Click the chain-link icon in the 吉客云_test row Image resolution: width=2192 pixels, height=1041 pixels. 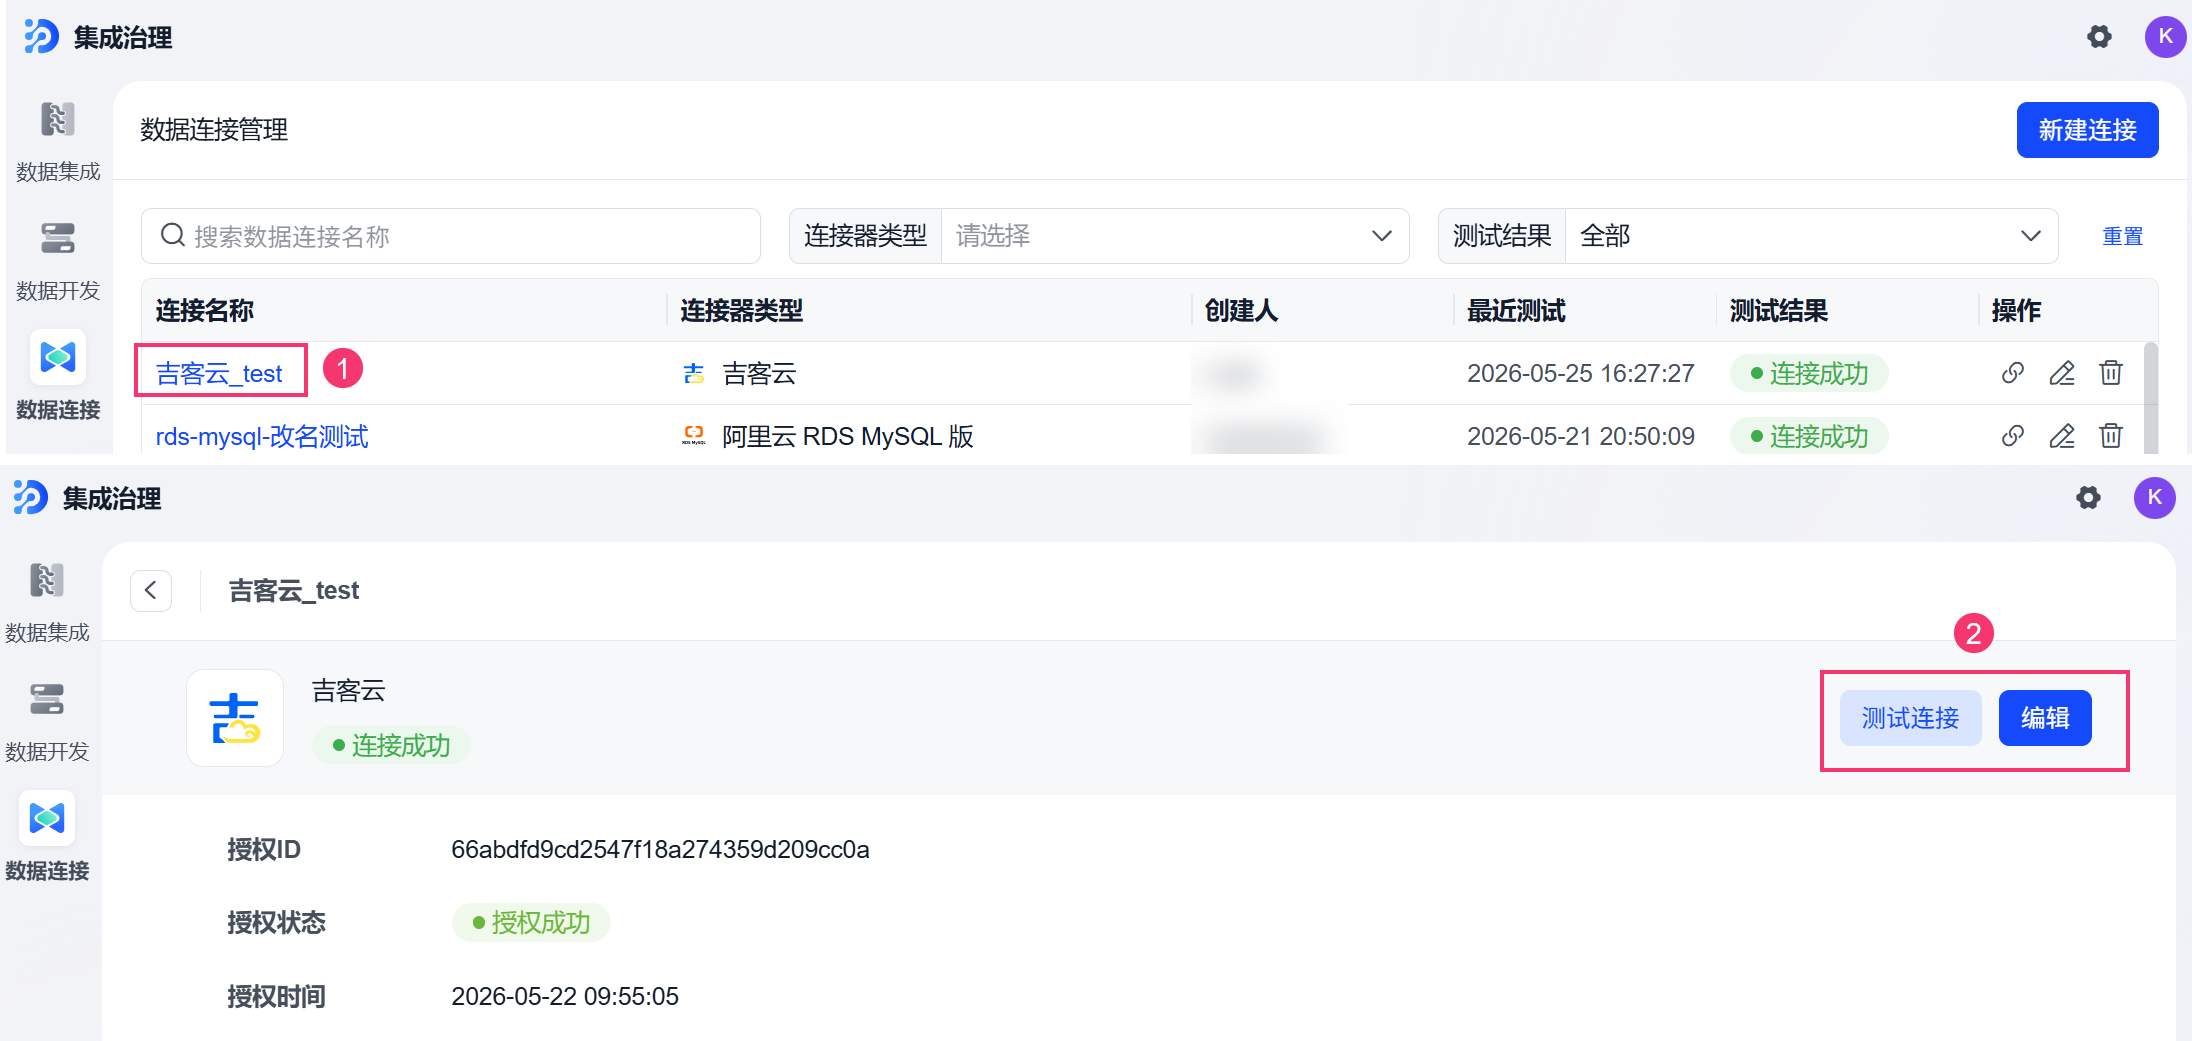coord(2013,373)
